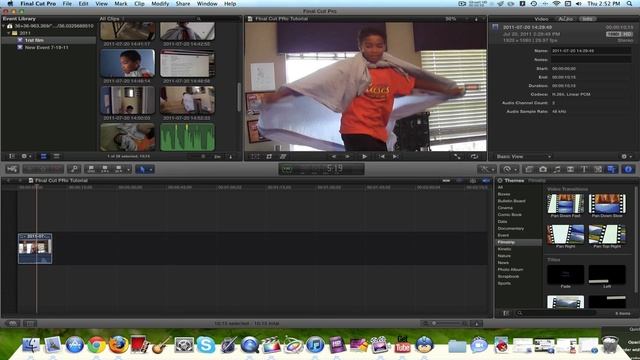Open the Edit menu

click(x=83, y=4)
